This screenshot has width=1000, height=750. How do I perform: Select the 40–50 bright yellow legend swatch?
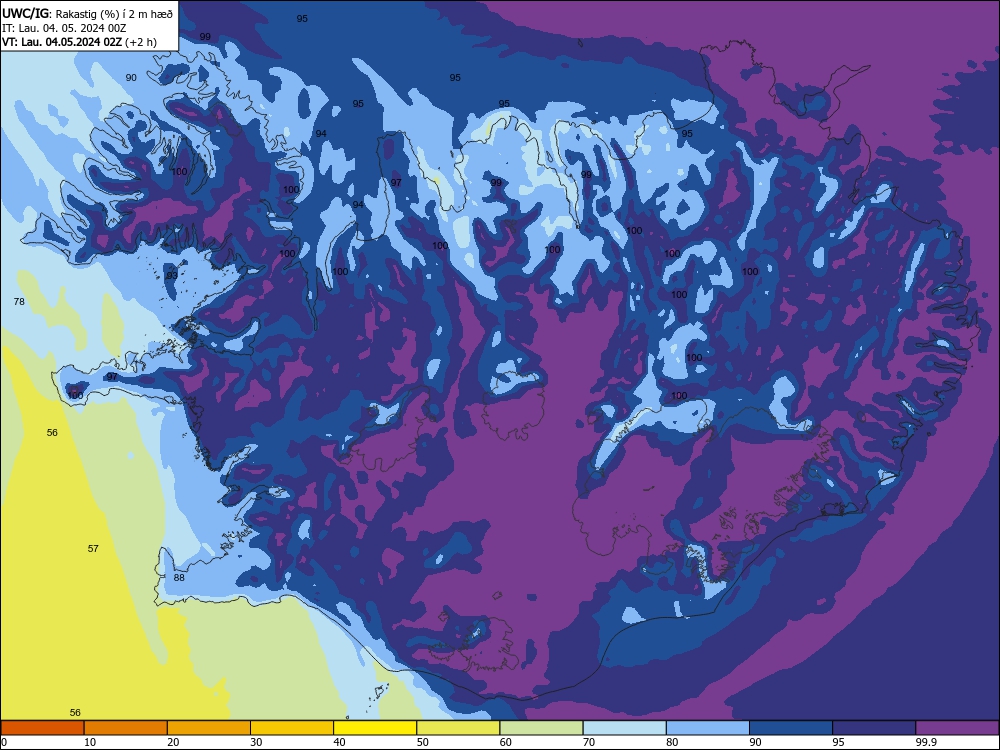pos(375,728)
